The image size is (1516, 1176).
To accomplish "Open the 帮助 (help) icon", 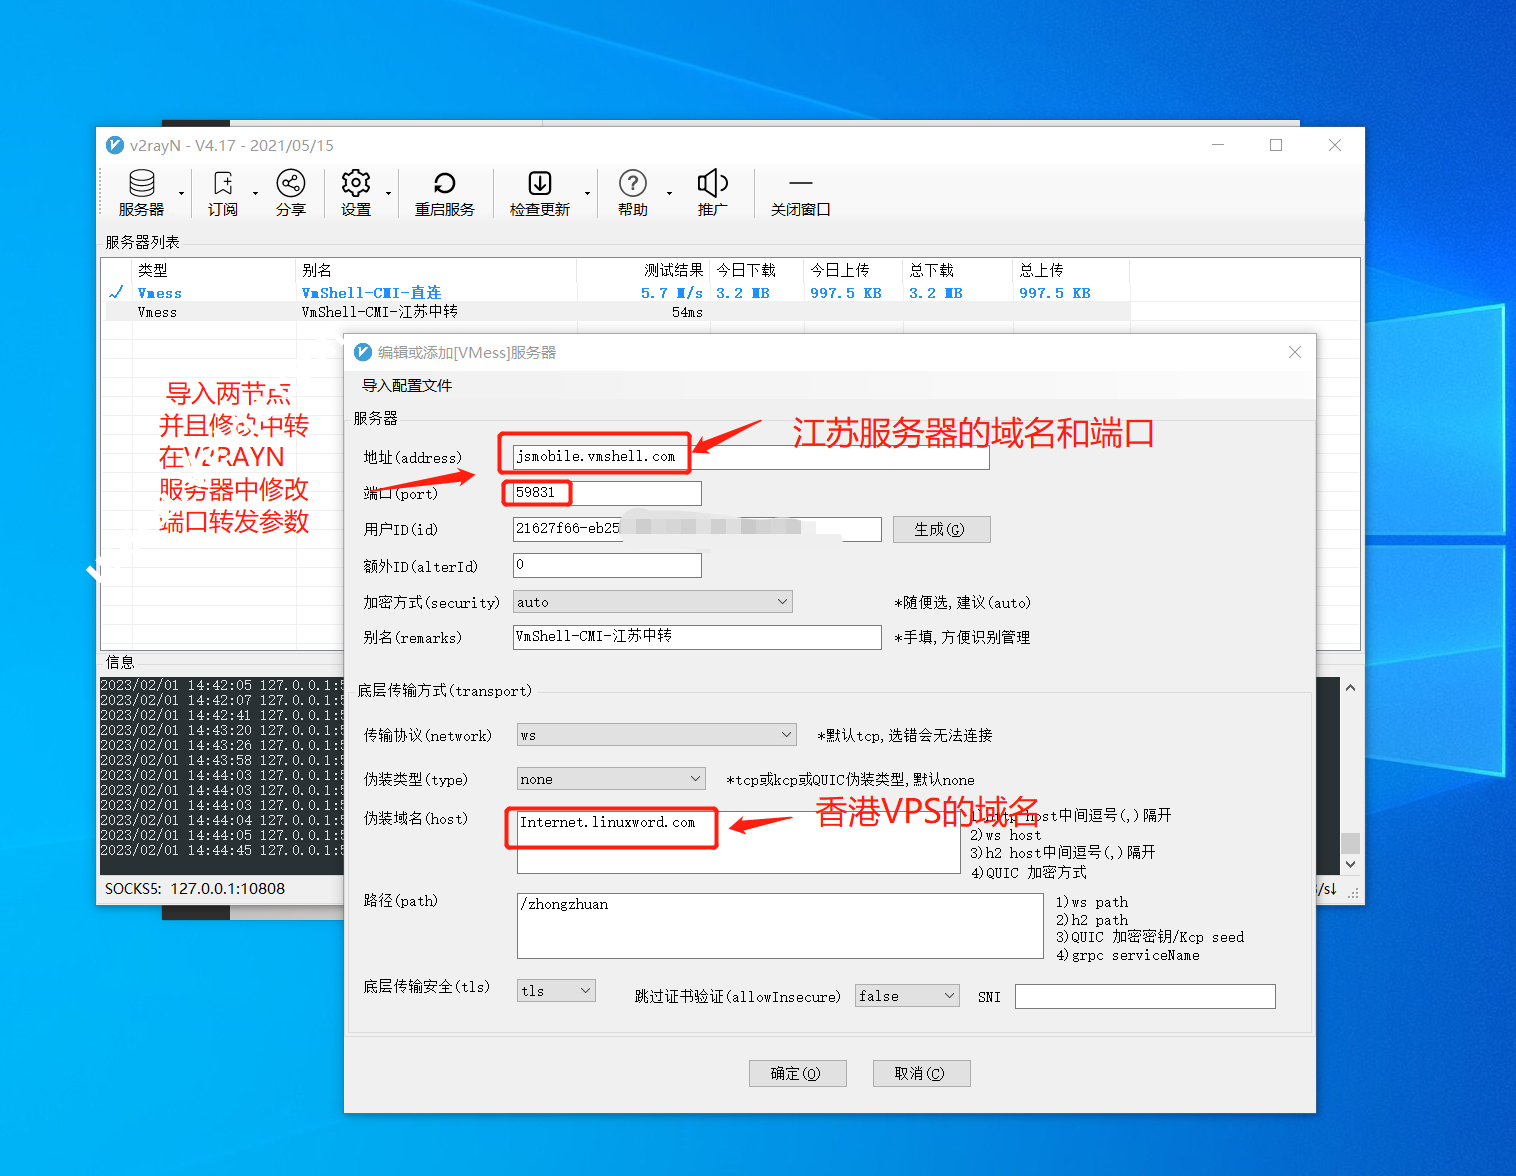I will coord(632,192).
